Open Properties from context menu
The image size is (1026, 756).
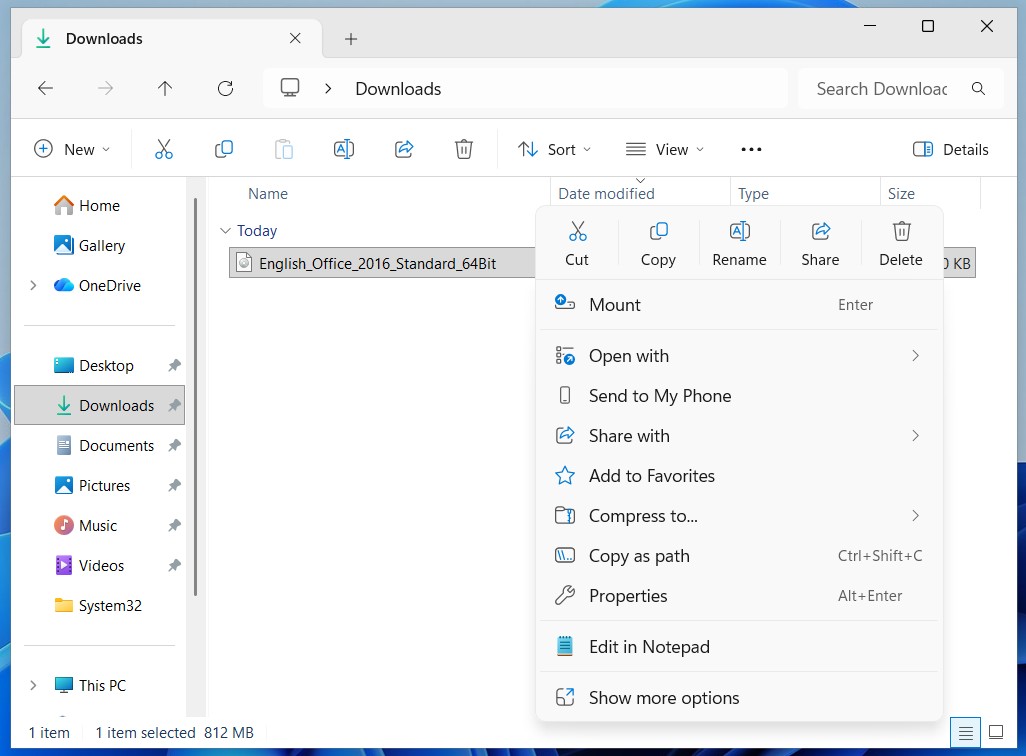pos(628,596)
